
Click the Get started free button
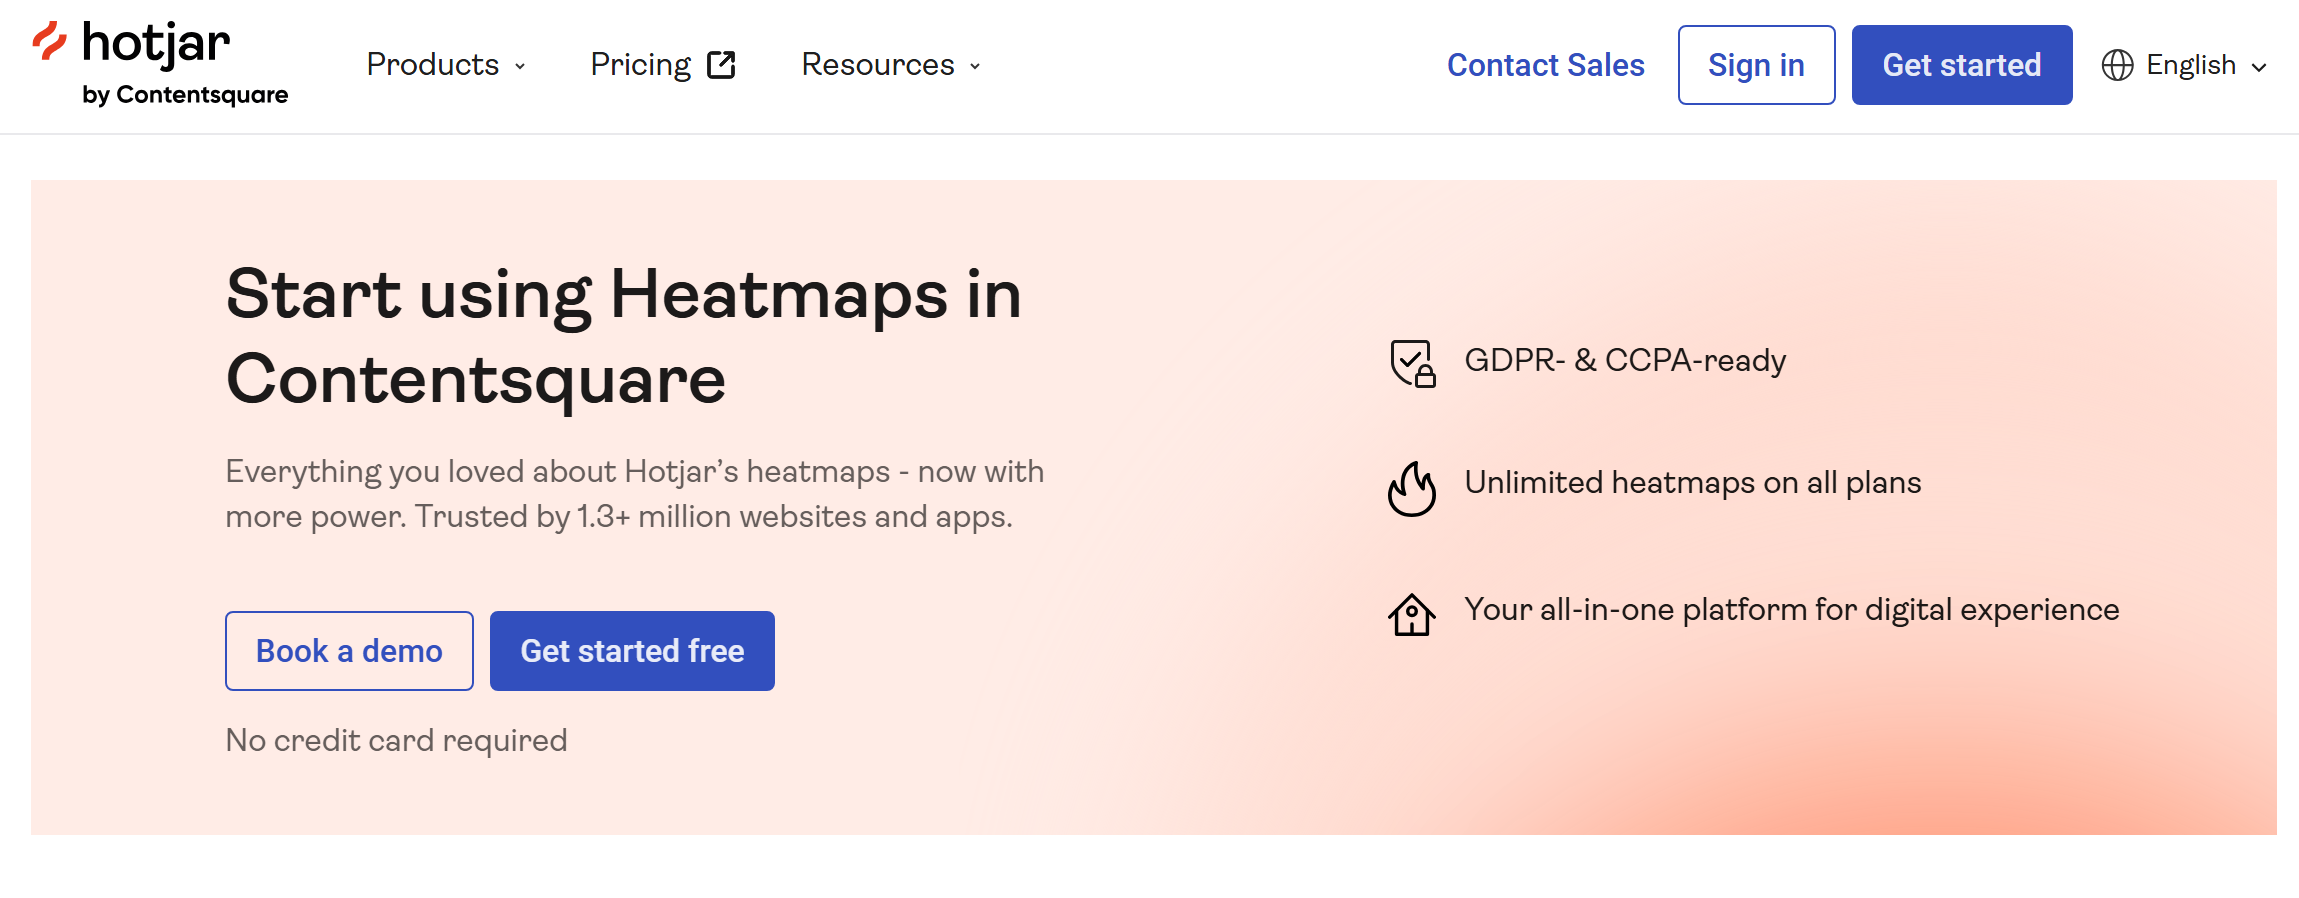pyautogui.click(x=632, y=651)
